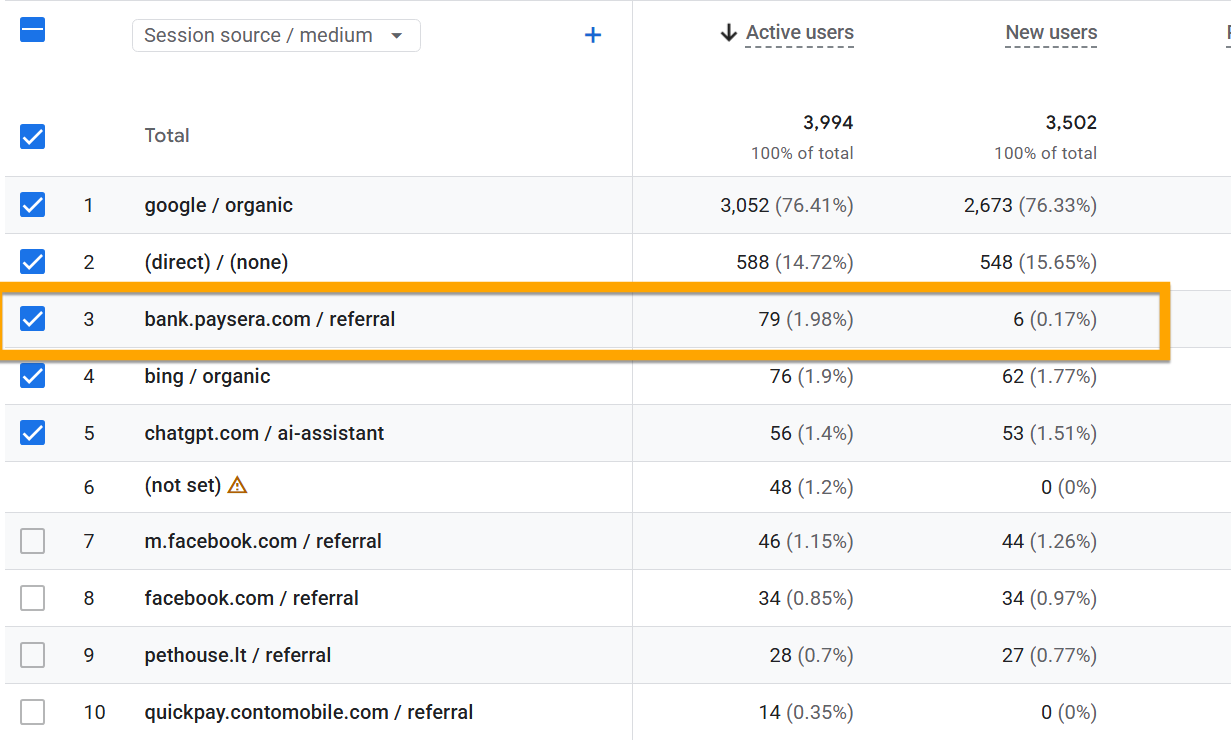Viewport: 1231px width, 748px height.
Task: Click the 76 (1.9%) active users cell
Action: 812,376
